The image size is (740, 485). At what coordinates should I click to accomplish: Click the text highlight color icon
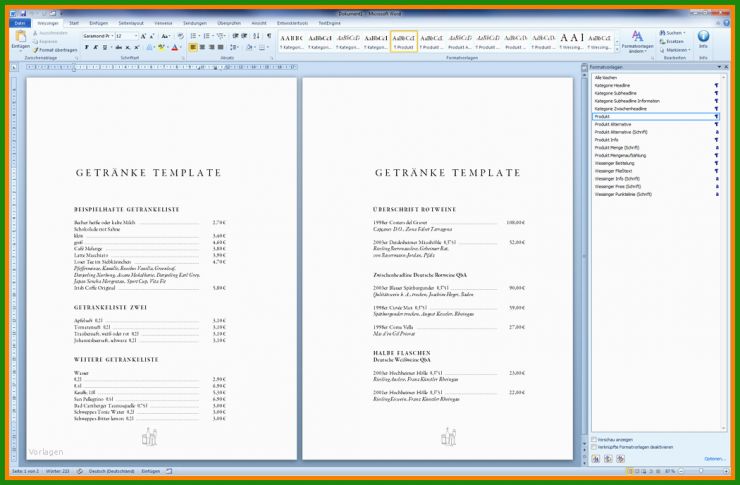(x=161, y=48)
